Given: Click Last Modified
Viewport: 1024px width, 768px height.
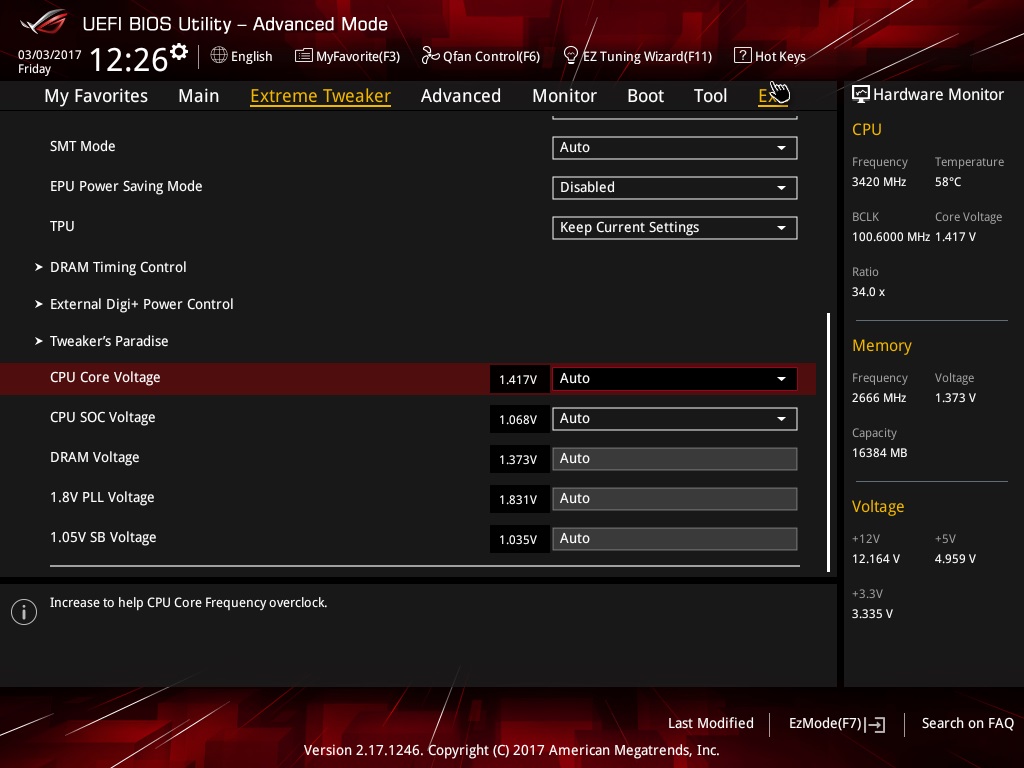Looking at the screenshot, I should pos(711,724).
